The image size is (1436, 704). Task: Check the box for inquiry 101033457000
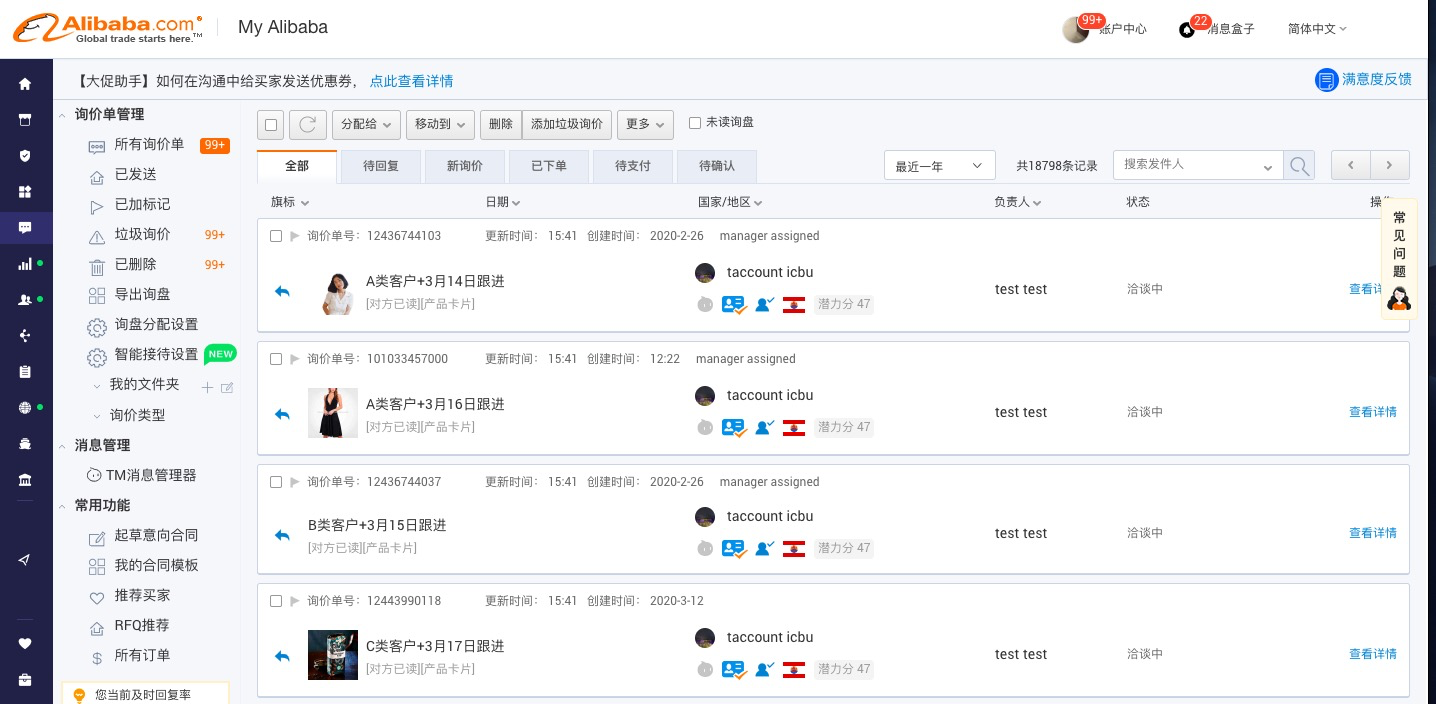pyautogui.click(x=276, y=359)
